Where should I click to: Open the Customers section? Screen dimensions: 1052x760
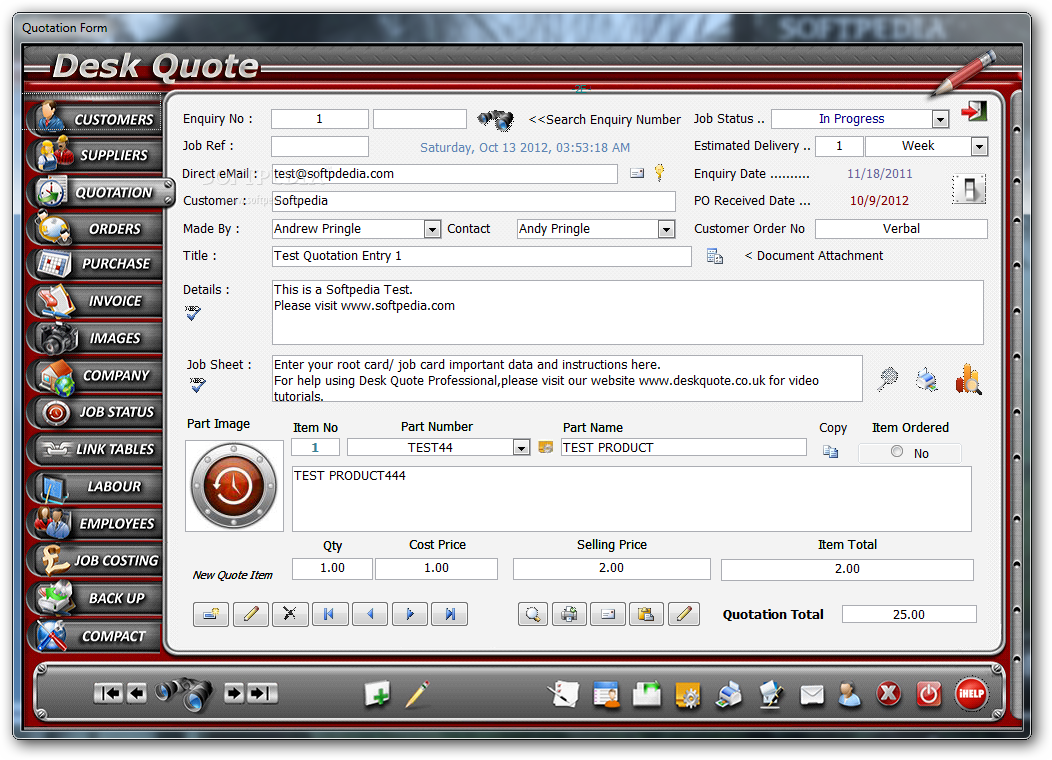95,118
